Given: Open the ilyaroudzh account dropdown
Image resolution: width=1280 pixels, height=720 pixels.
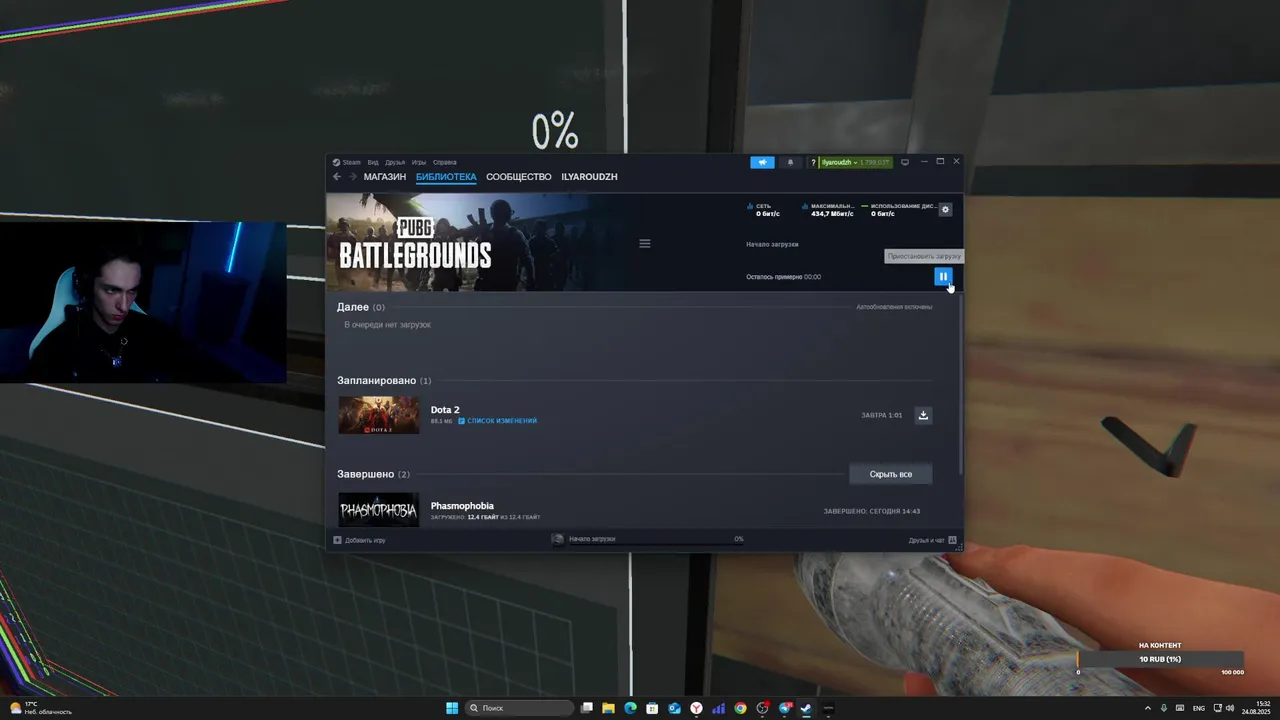Looking at the screenshot, I should coord(855,162).
